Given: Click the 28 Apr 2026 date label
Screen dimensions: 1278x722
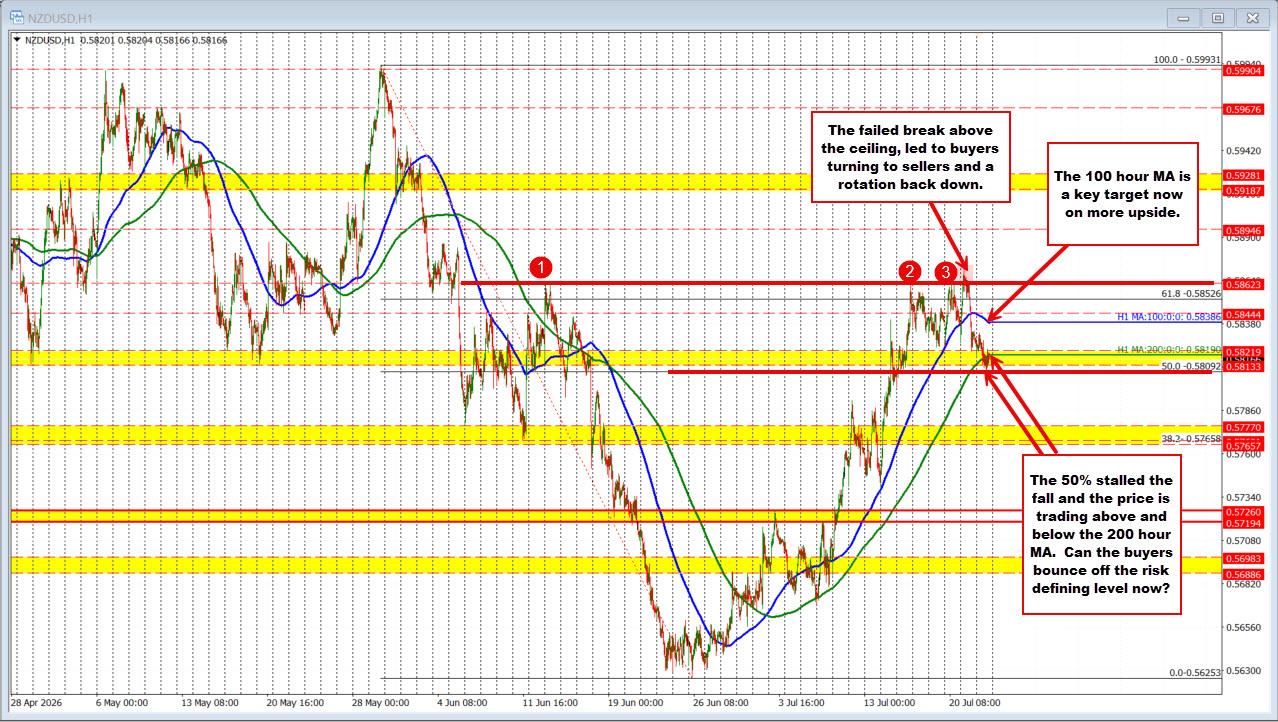Looking at the screenshot, I should (35, 702).
